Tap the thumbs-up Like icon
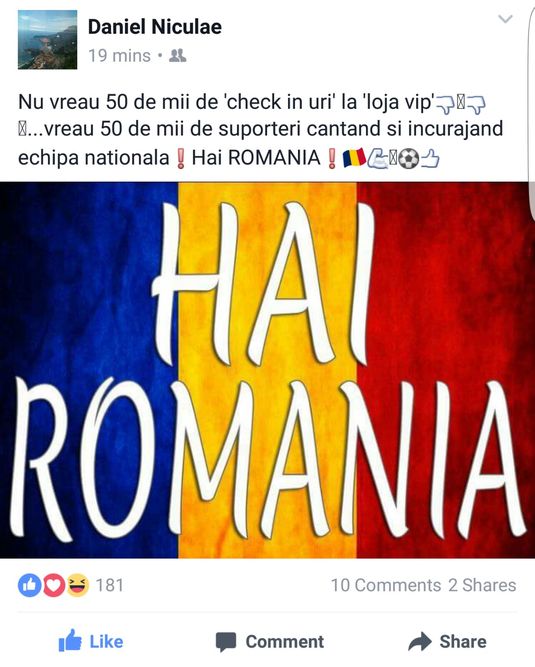 (70, 641)
